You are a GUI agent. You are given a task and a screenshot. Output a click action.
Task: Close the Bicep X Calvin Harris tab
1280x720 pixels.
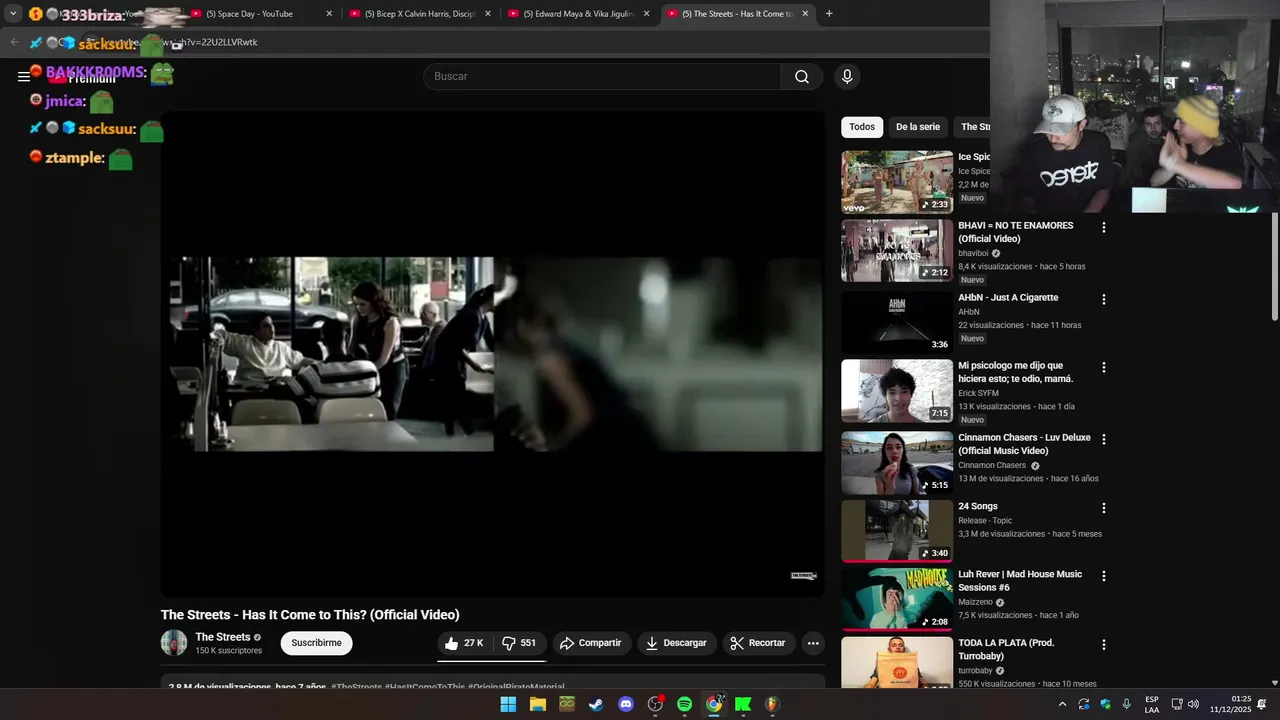click(x=488, y=14)
